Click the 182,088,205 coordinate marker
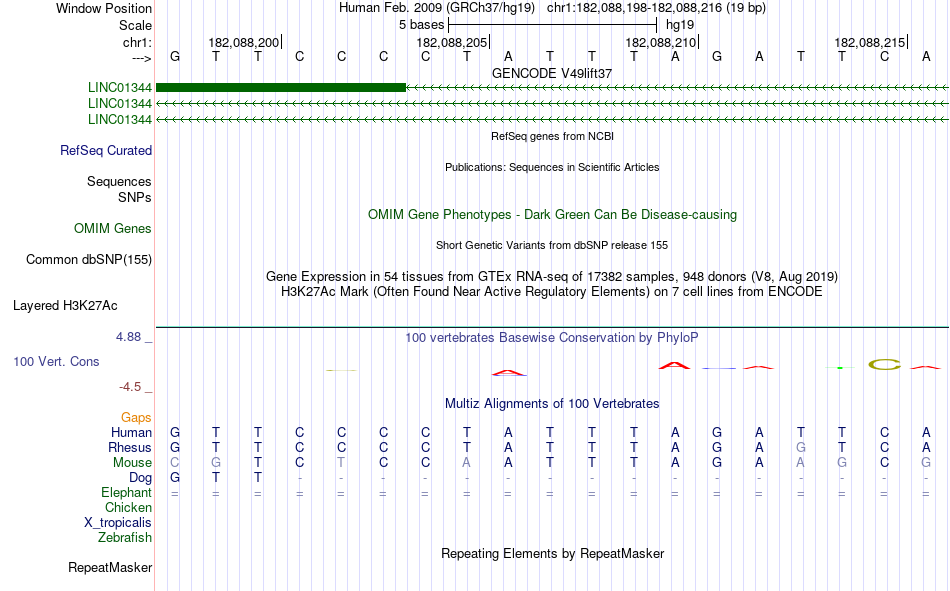Image resolution: width=950 pixels, height=591 pixels. [452, 42]
